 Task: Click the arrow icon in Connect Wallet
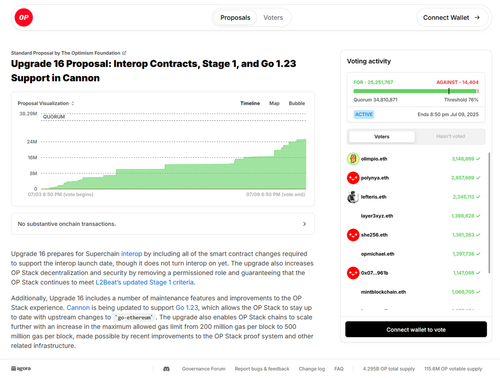point(477,17)
